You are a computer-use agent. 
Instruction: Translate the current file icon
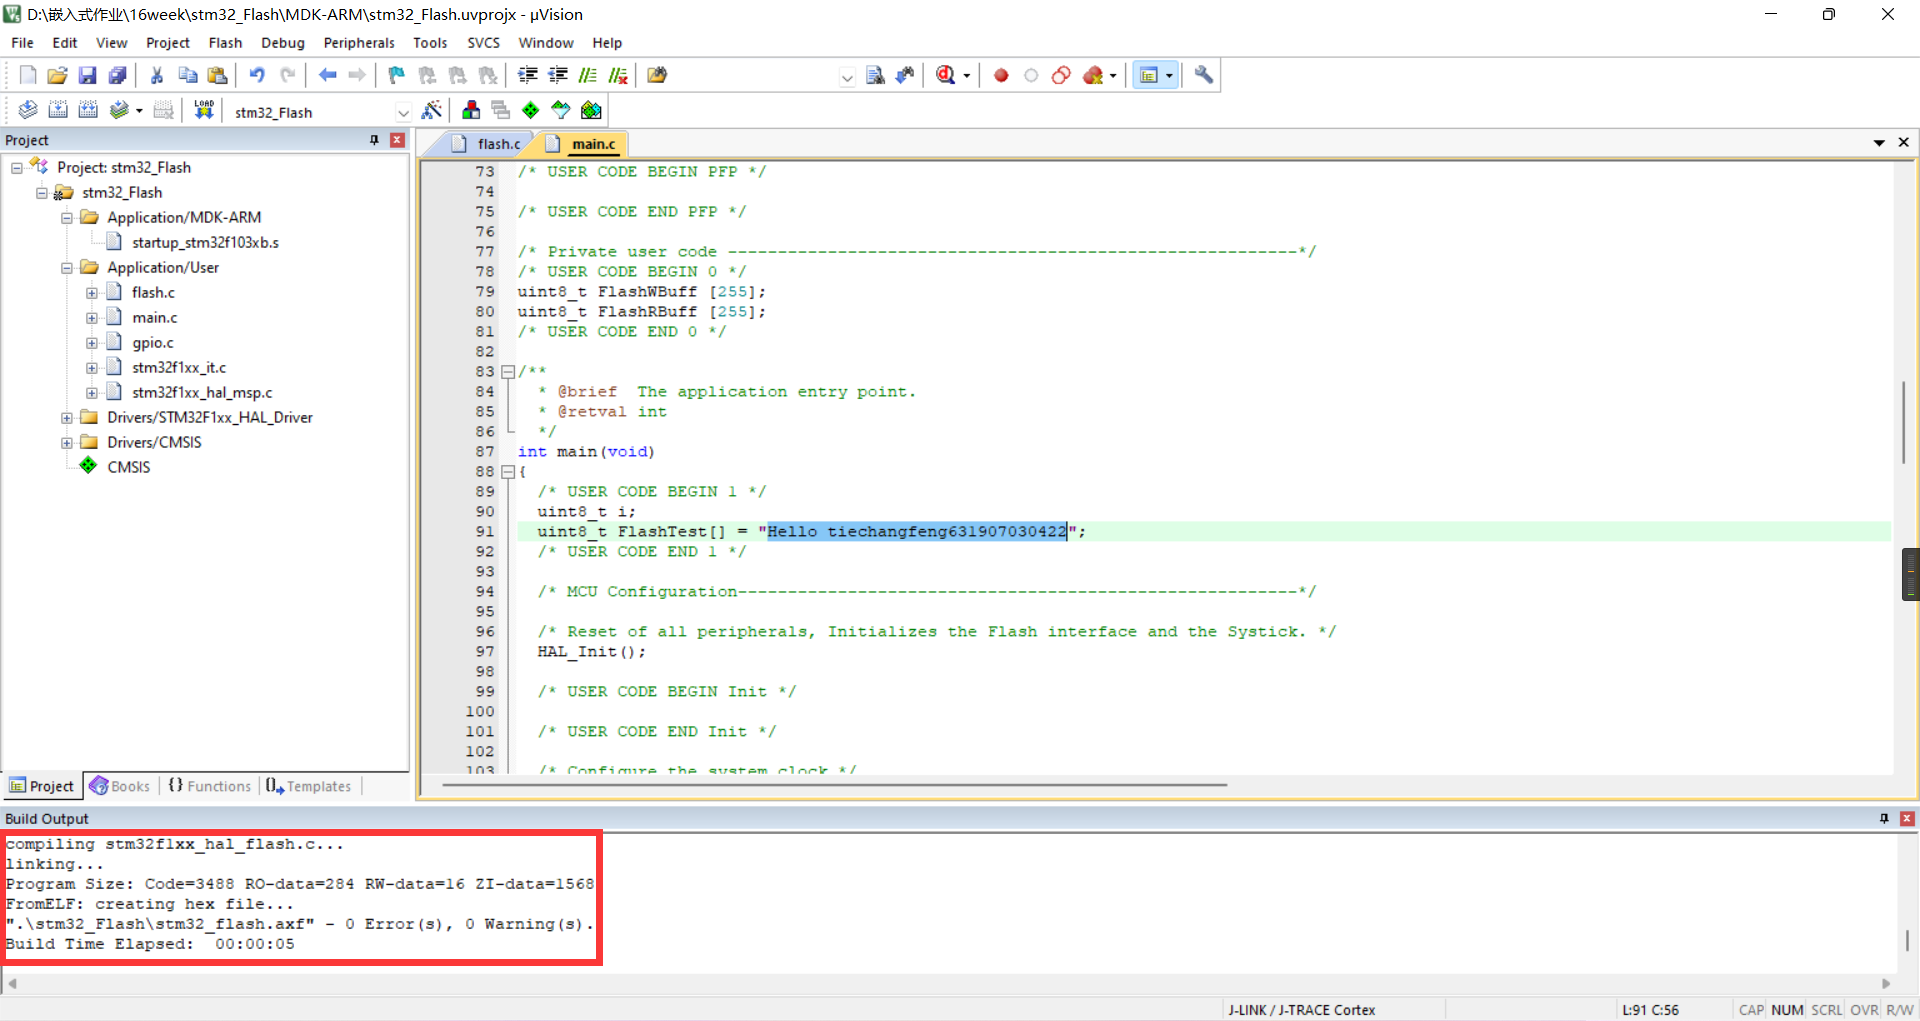click(x=28, y=110)
